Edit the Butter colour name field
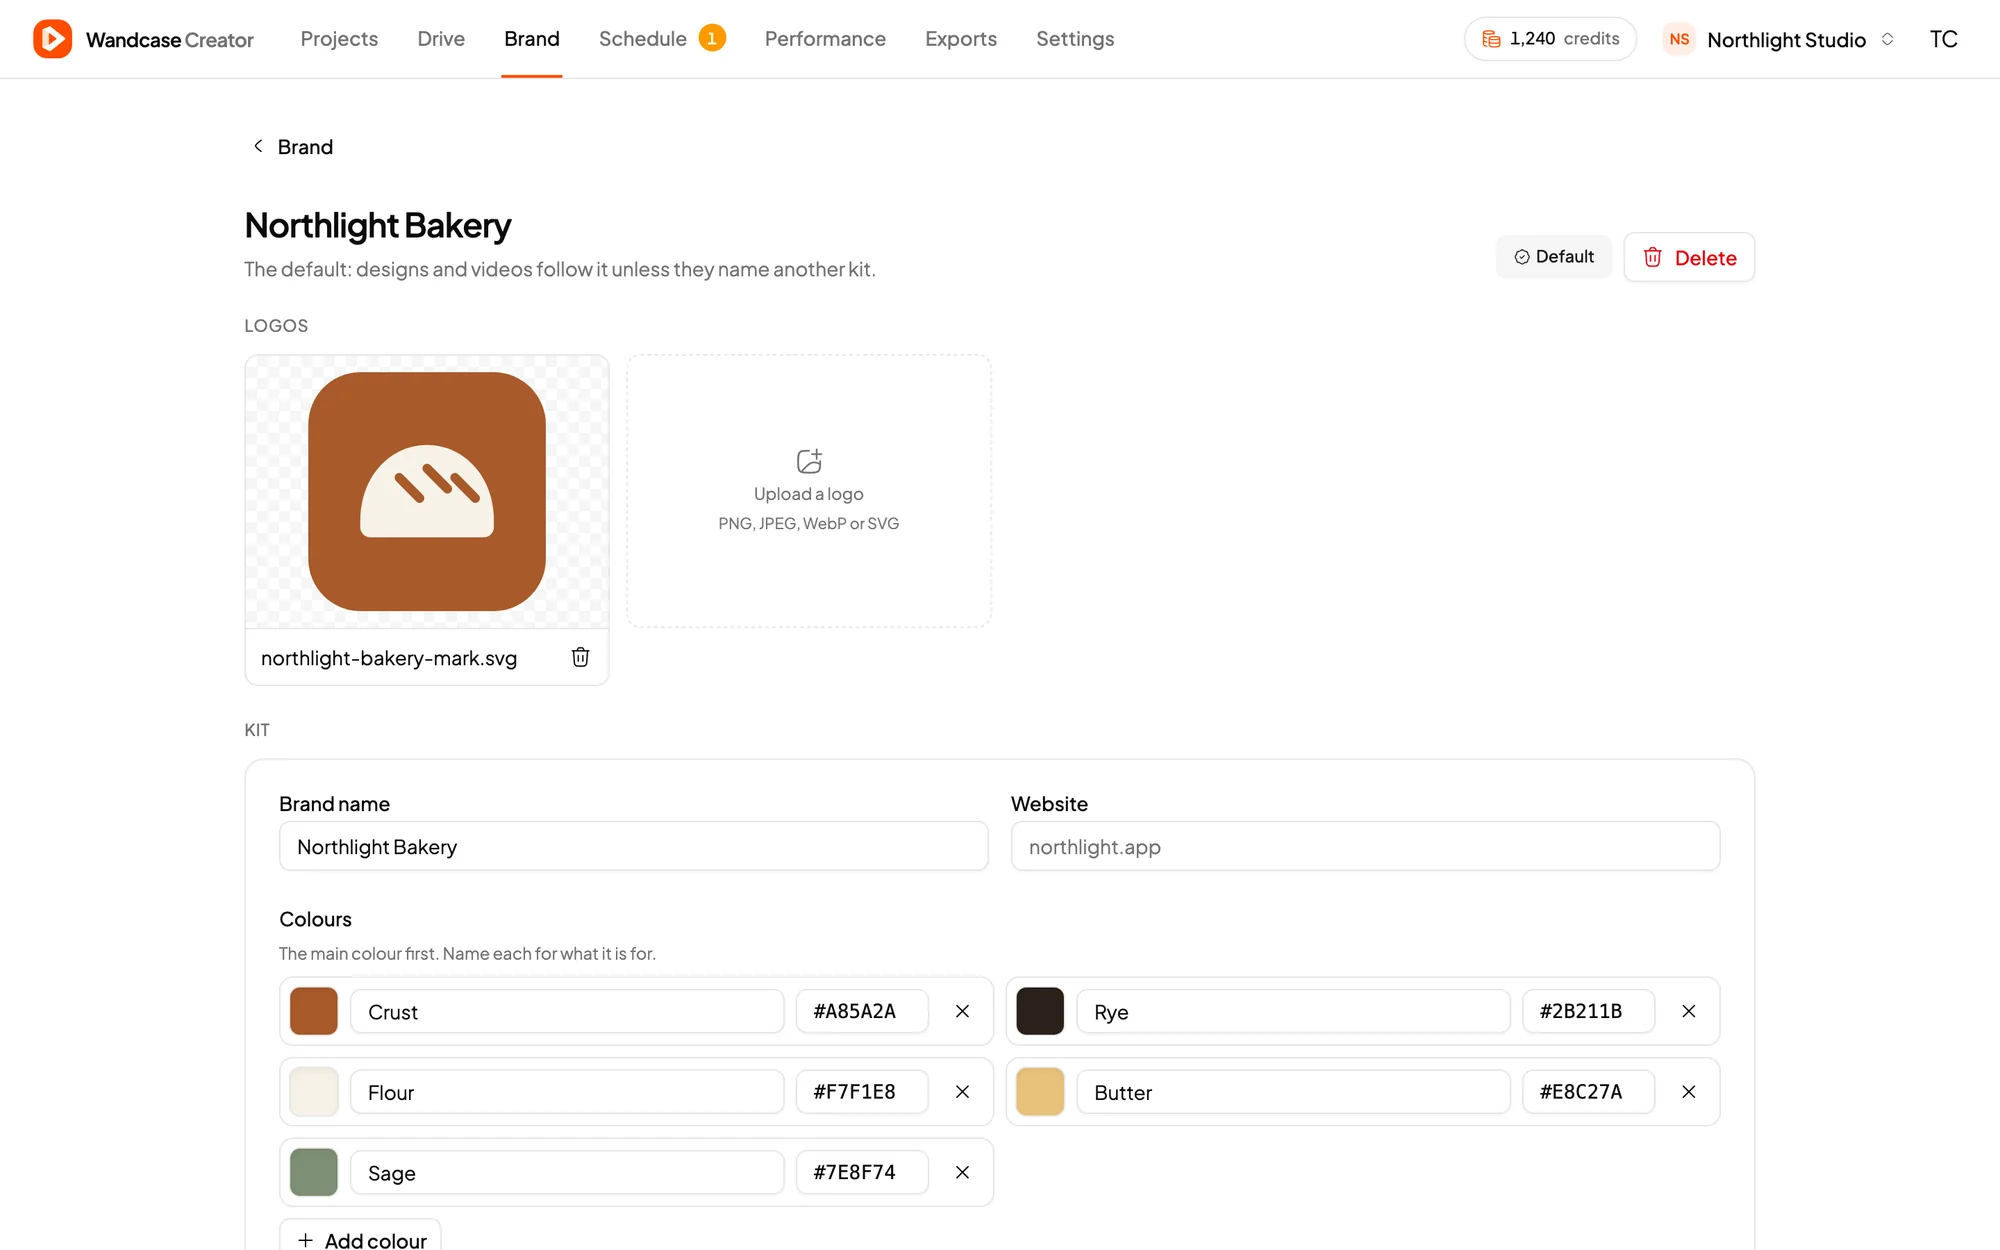This screenshot has height=1250, width=2000. 1293,1092
